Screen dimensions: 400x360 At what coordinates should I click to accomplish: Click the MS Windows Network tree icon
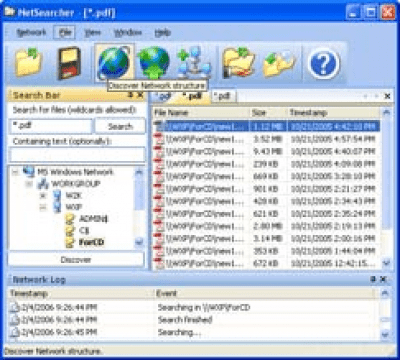click(29, 172)
